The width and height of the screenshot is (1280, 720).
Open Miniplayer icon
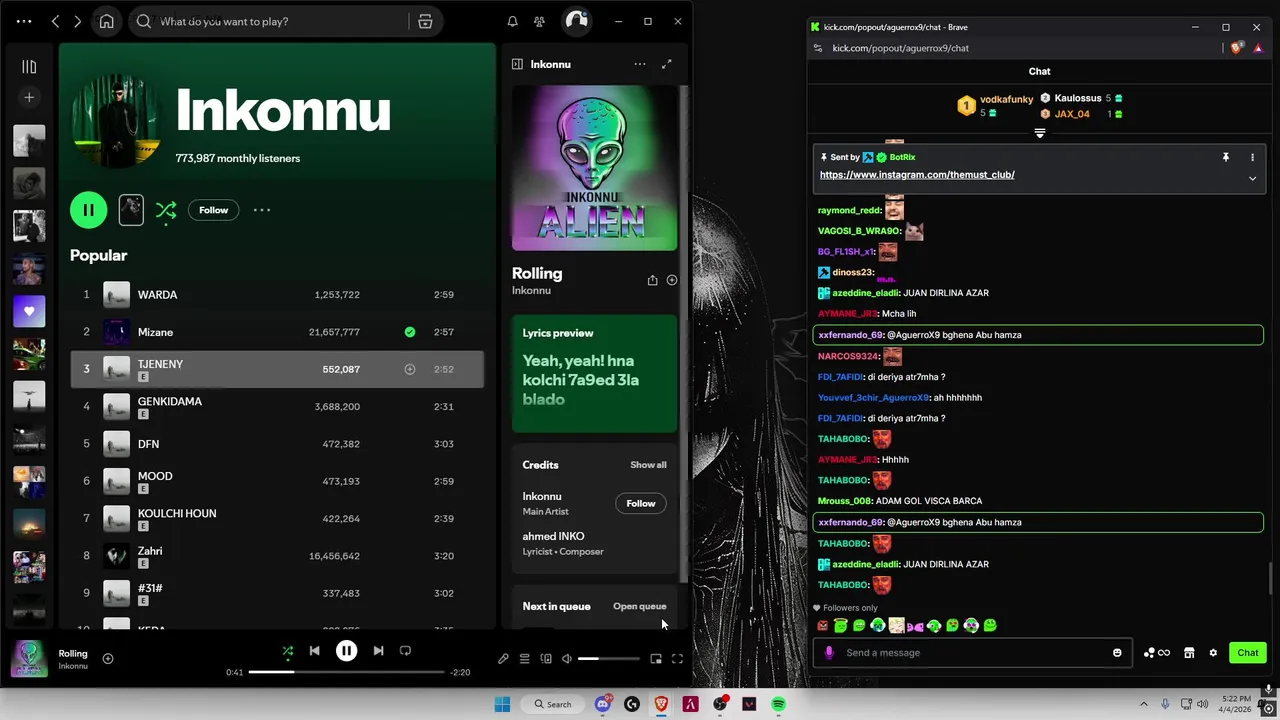[x=656, y=659]
